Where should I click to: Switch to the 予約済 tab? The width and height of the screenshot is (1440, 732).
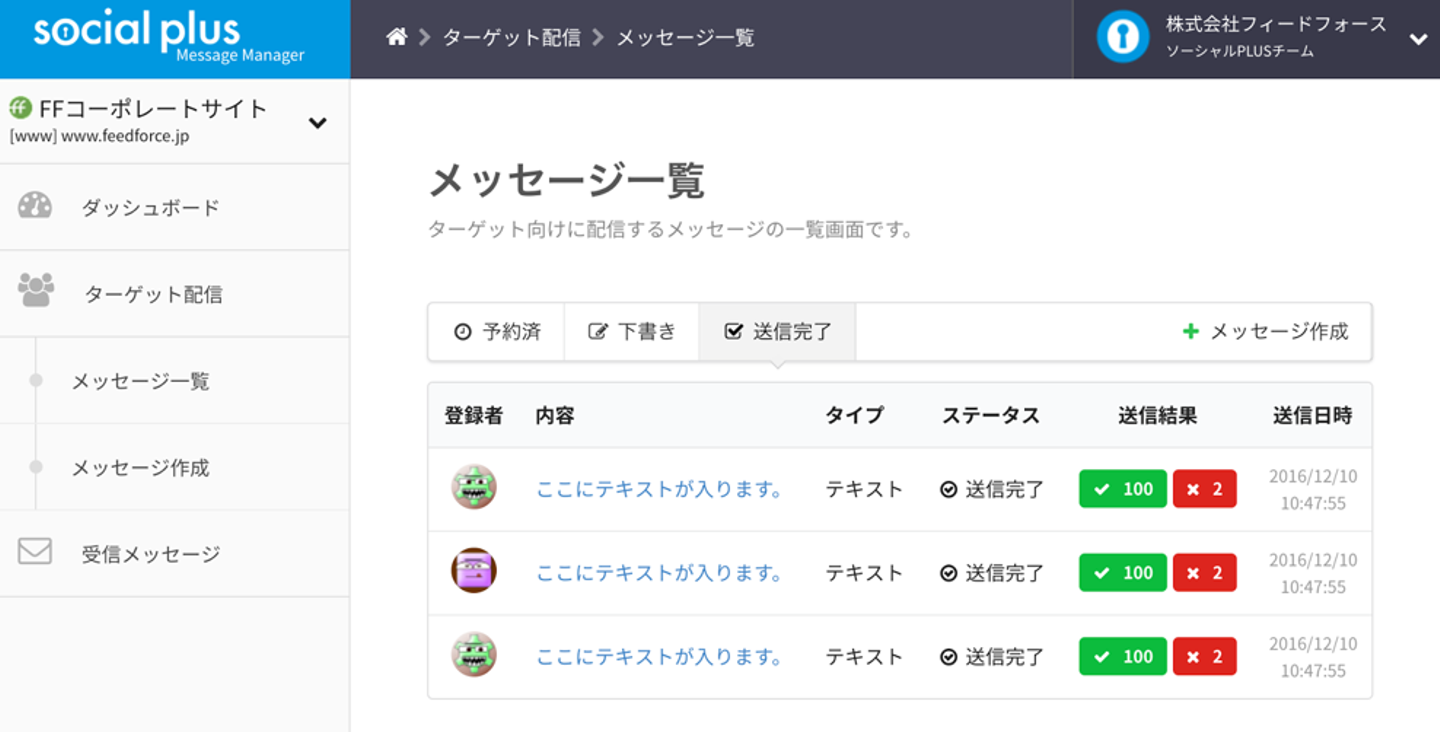497,332
